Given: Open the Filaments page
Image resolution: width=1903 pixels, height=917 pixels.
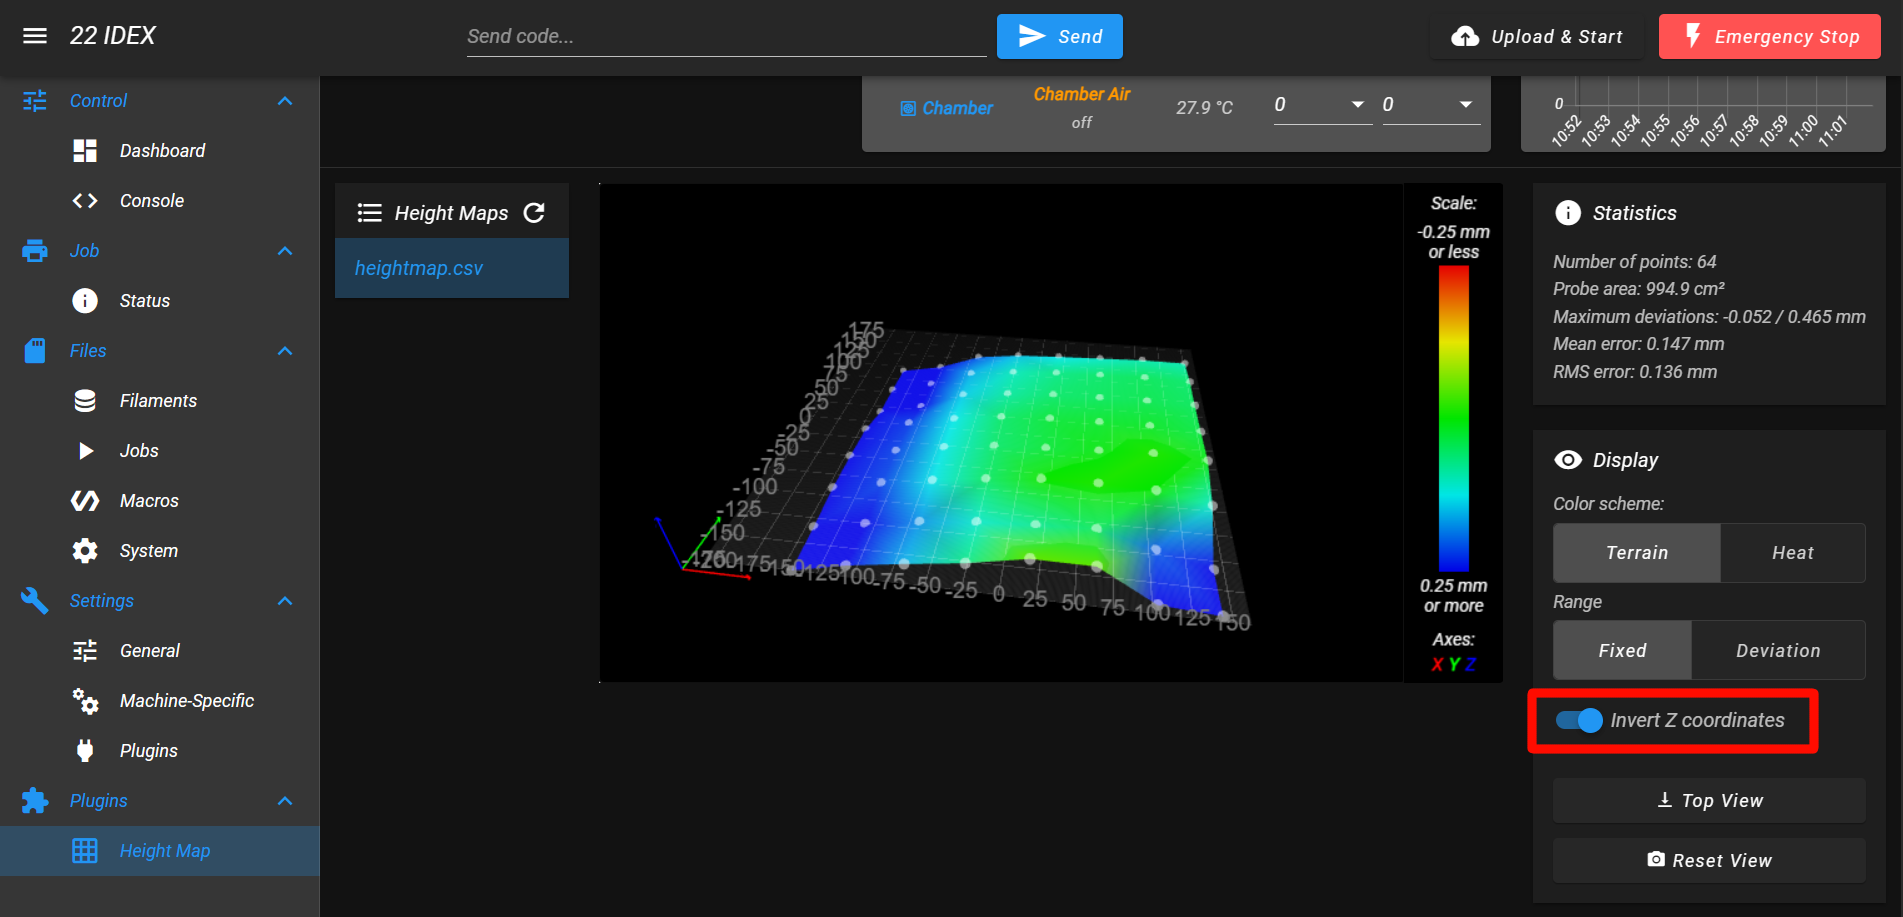Looking at the screenshot, I should [x=160, y=401].
